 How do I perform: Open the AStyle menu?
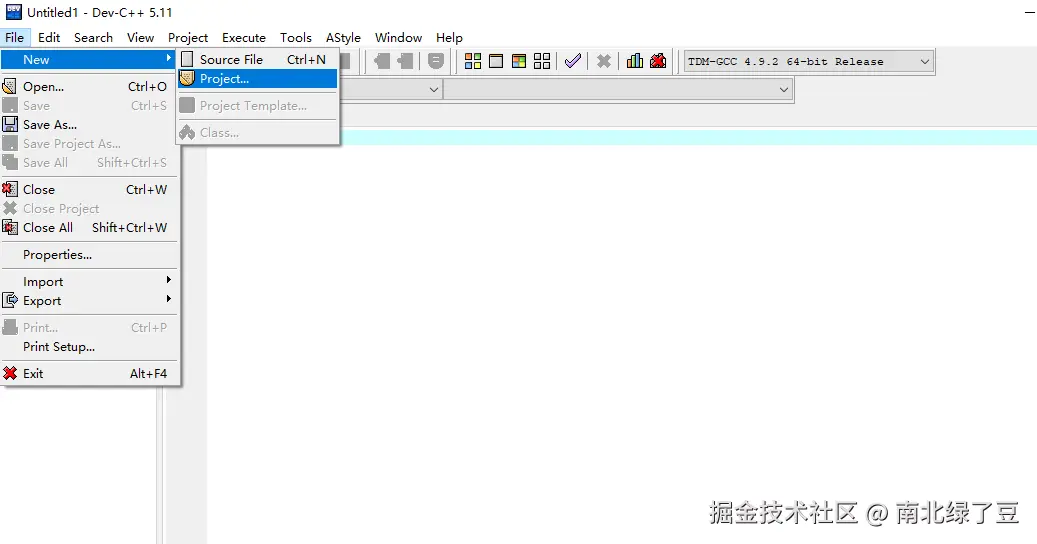click(x=343, y=38)
